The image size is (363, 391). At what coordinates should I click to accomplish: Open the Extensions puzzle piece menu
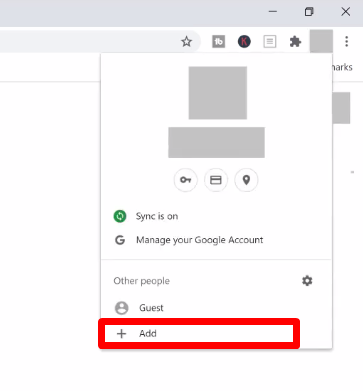[295, 42]
